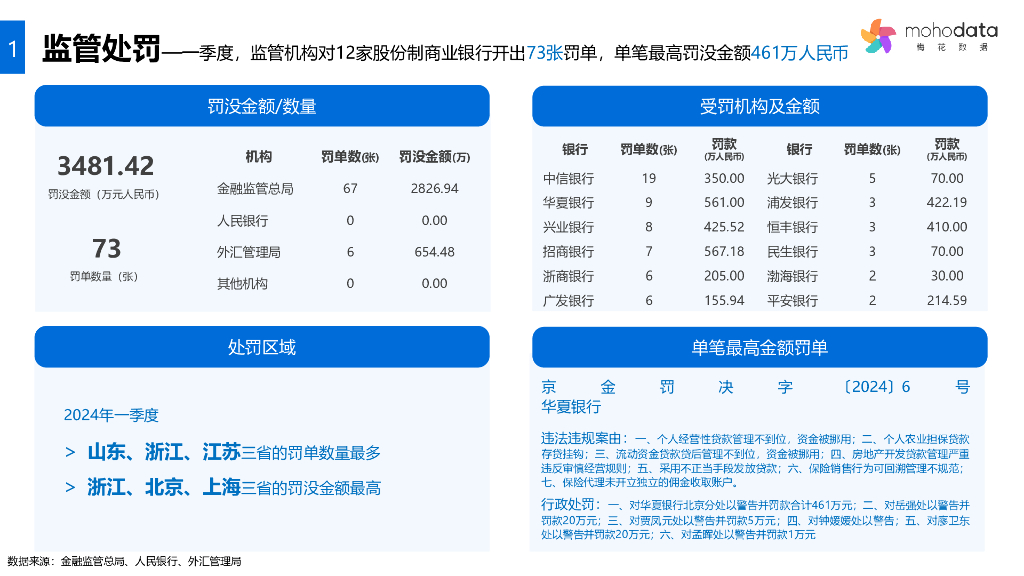Click 华夏银行 under the penalty document number
Image resolution: width=1024 pixels, height=576 pixels.
coord(571,407)
